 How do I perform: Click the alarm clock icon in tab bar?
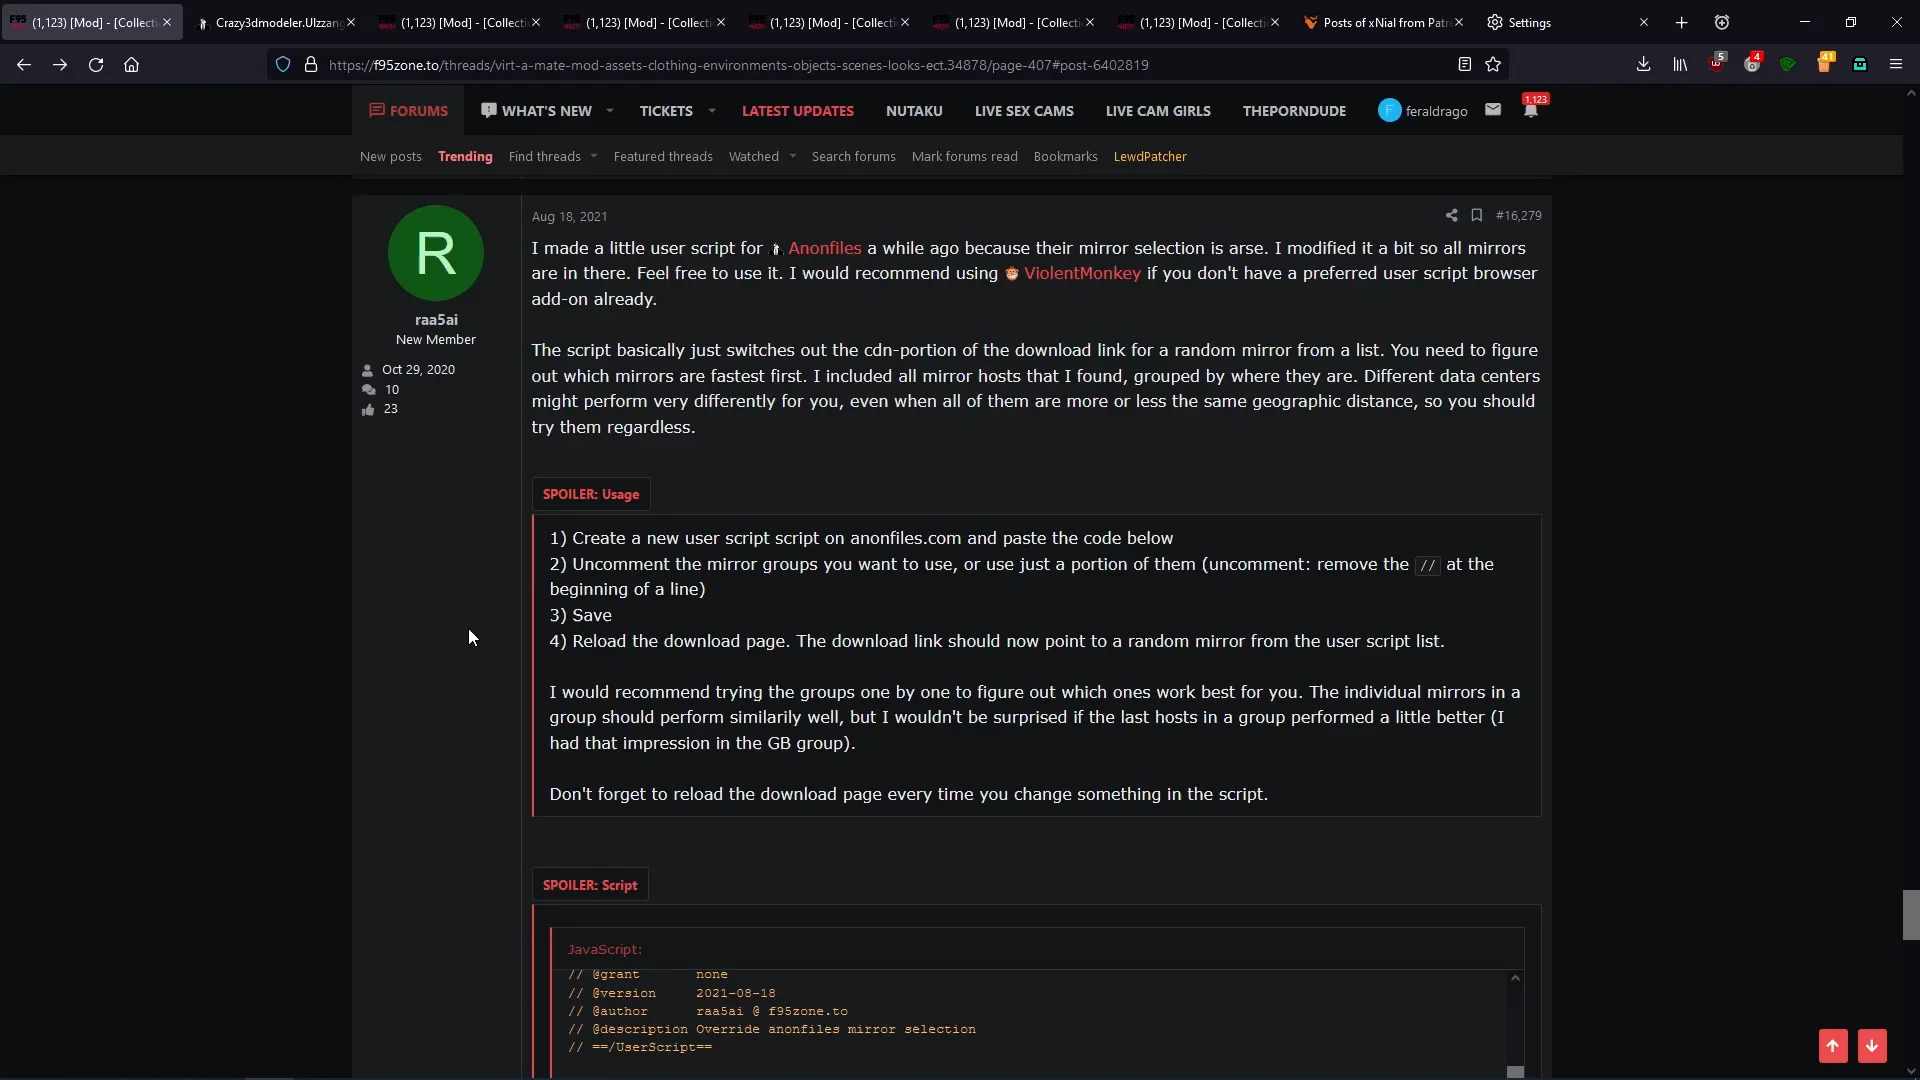point(1722,22)
